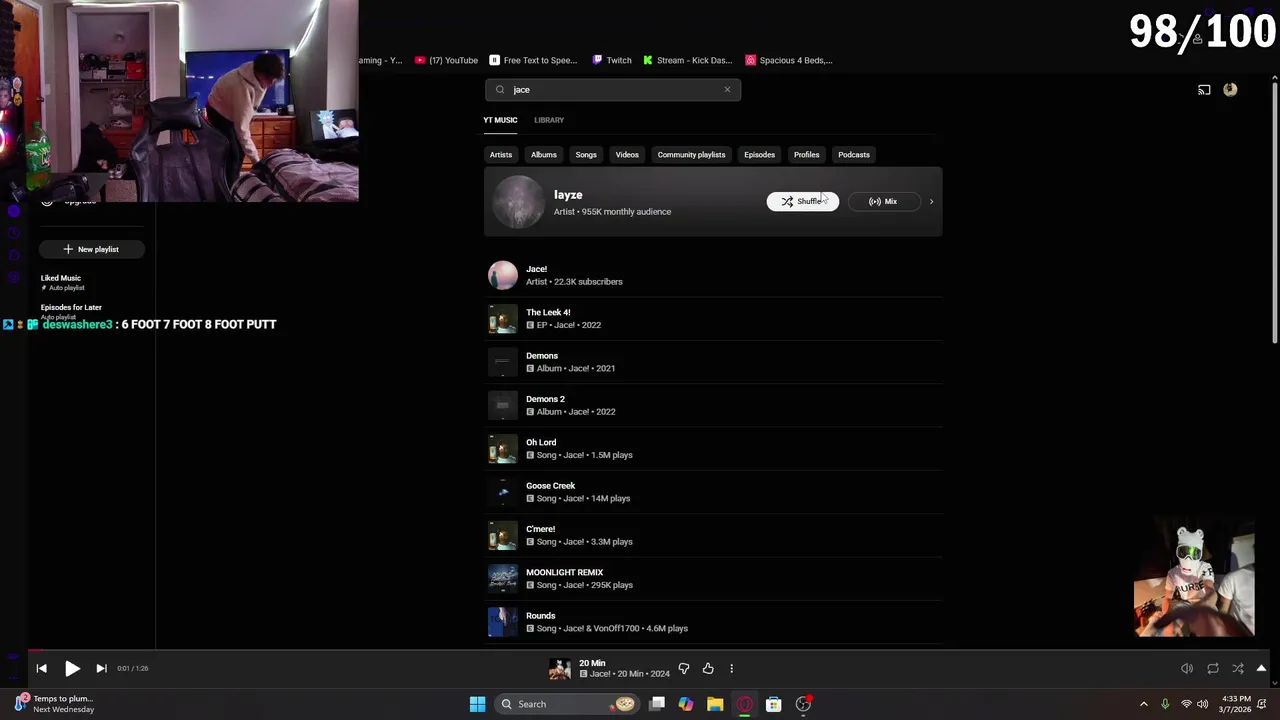Filter results by Community playlists
The width and height of the screenshot is (1280, 720).
[691, 155]
